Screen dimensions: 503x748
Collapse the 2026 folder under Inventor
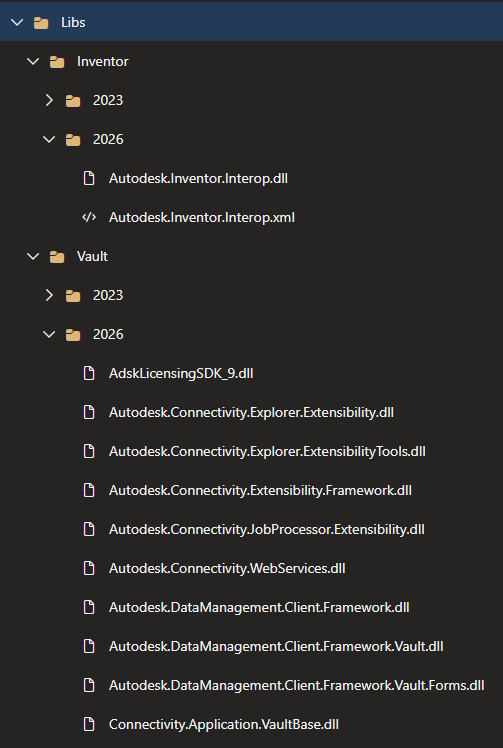tap(49, 139)
